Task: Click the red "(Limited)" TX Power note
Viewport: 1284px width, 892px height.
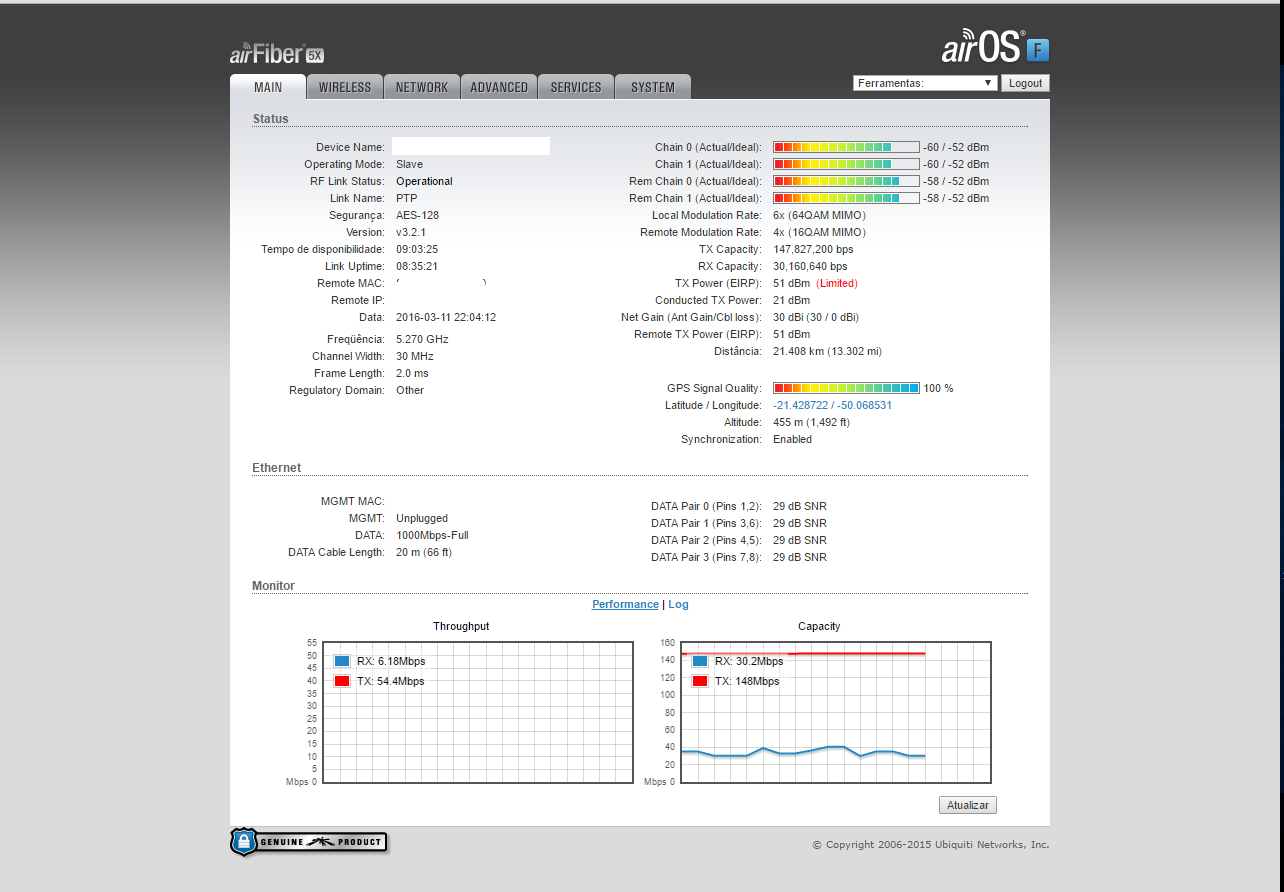Action: pyautogui.click(x=837, y=283)
